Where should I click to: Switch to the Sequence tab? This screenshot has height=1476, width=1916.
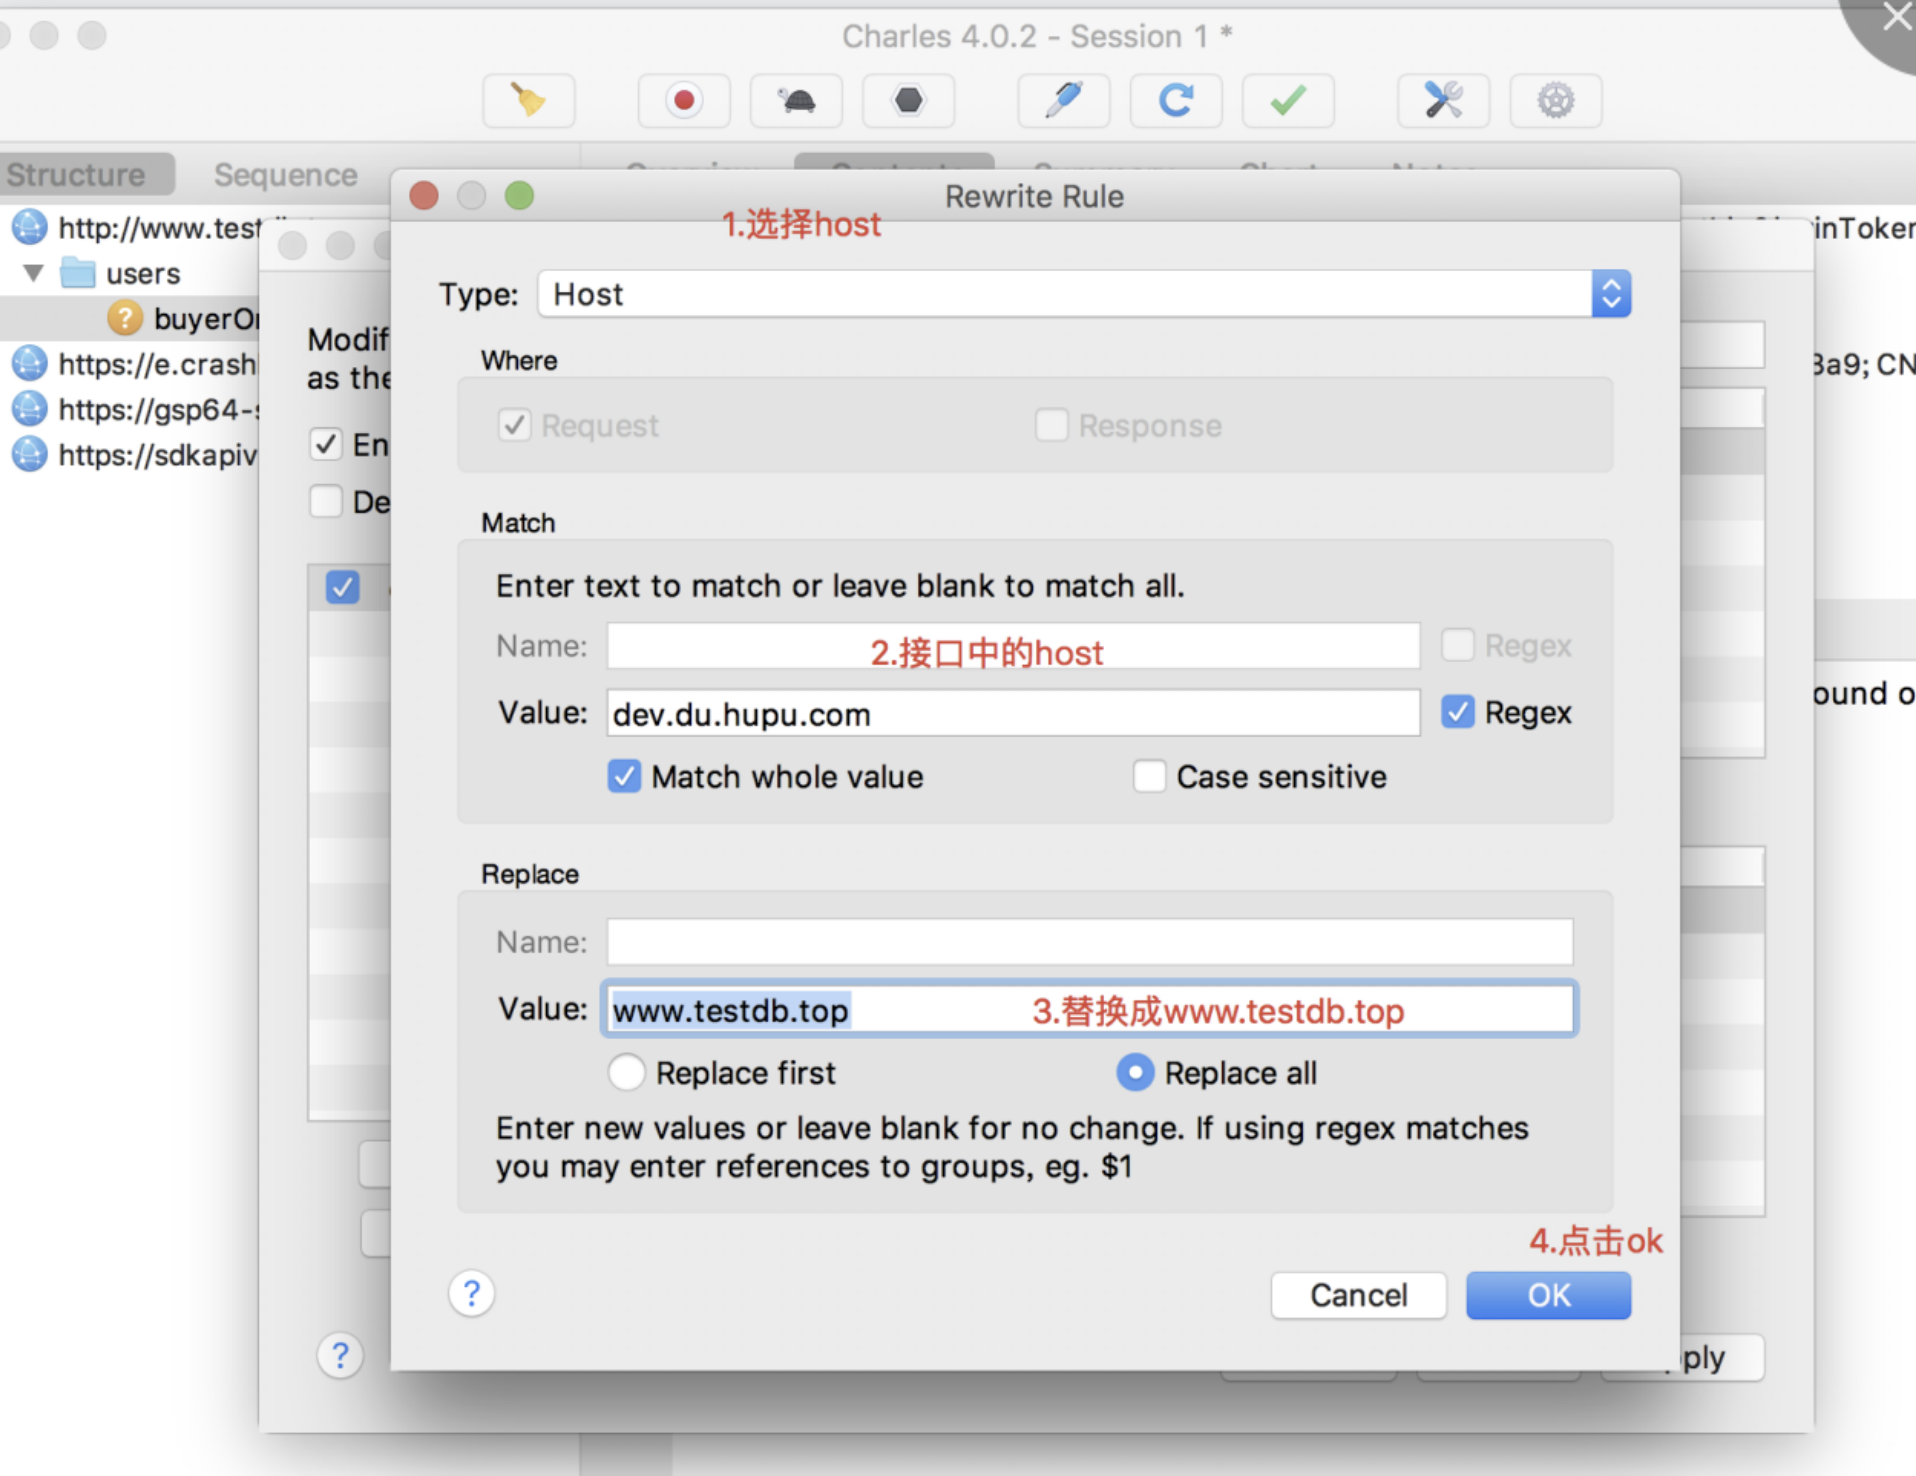click(285, 174)
